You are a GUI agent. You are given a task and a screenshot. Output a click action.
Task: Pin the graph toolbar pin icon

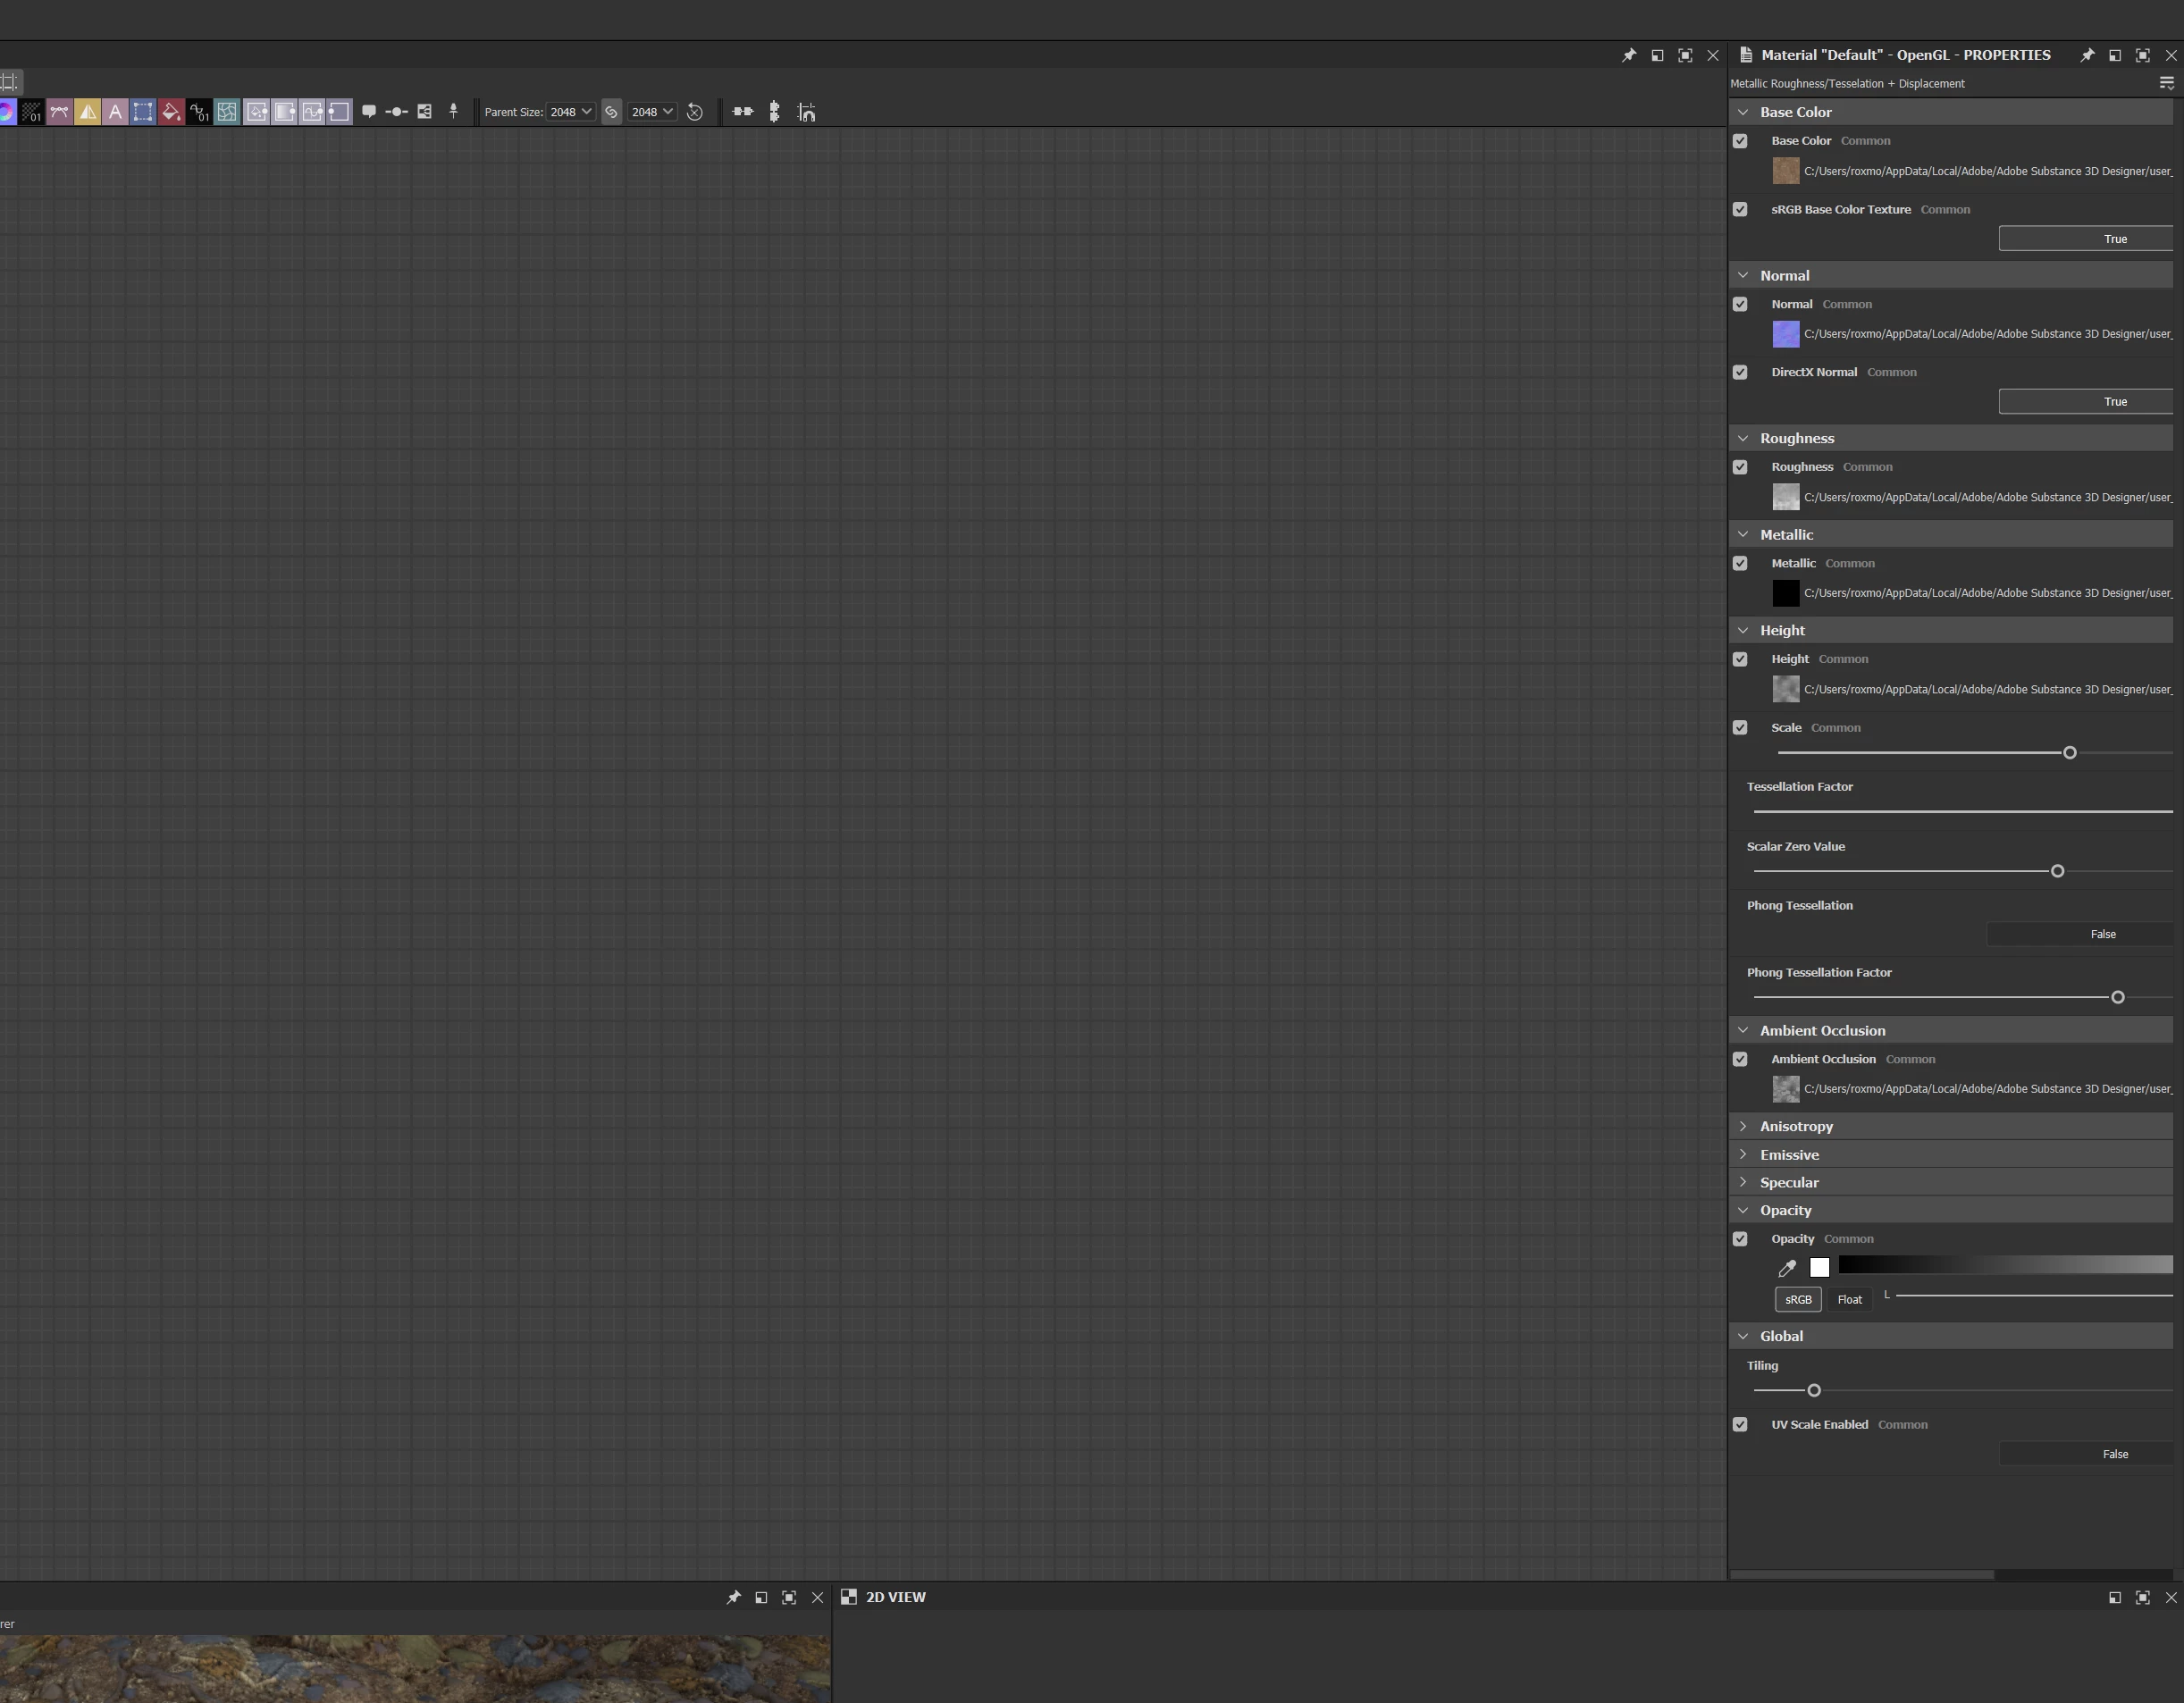pyautogui.click(x=453, y=112)
